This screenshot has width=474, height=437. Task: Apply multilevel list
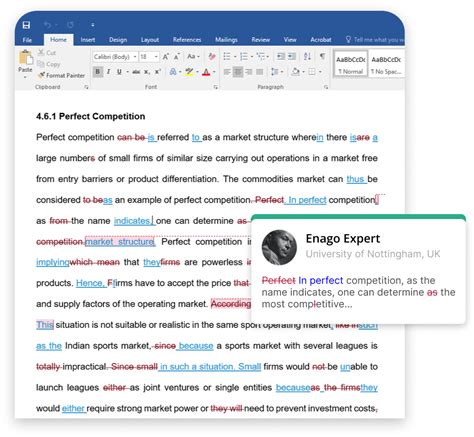click(261, 56)
